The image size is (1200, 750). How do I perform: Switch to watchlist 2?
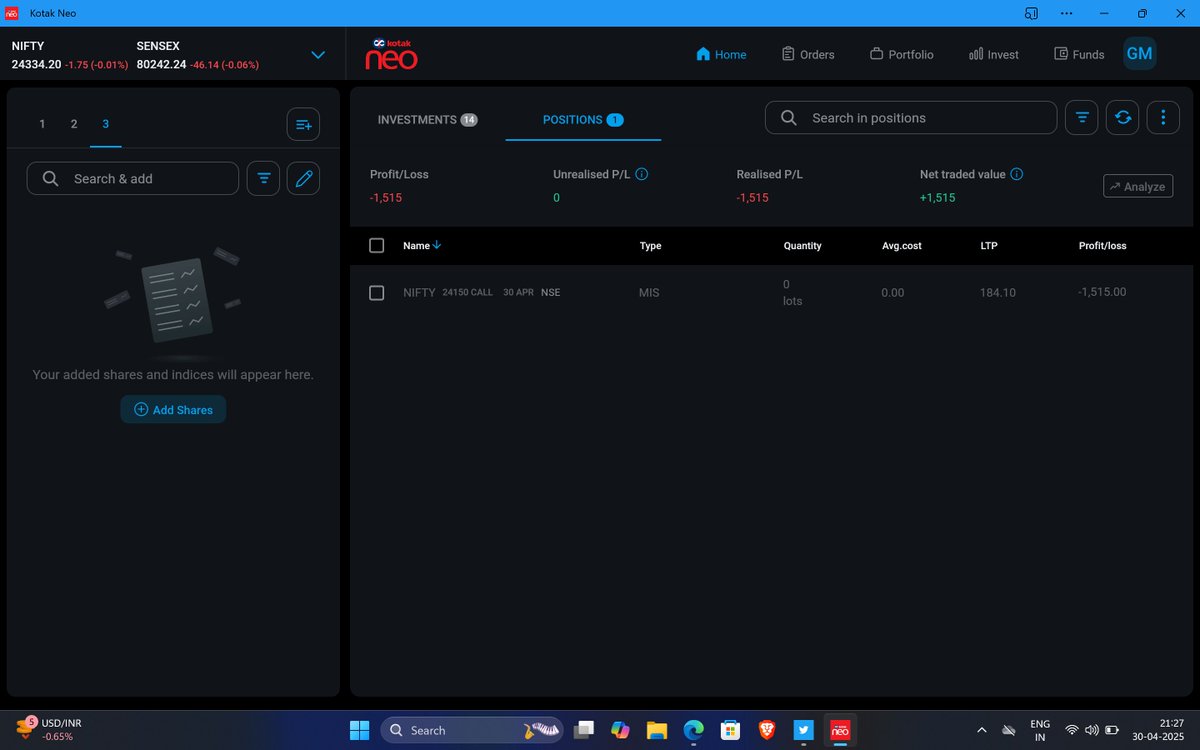pos(74,124)
